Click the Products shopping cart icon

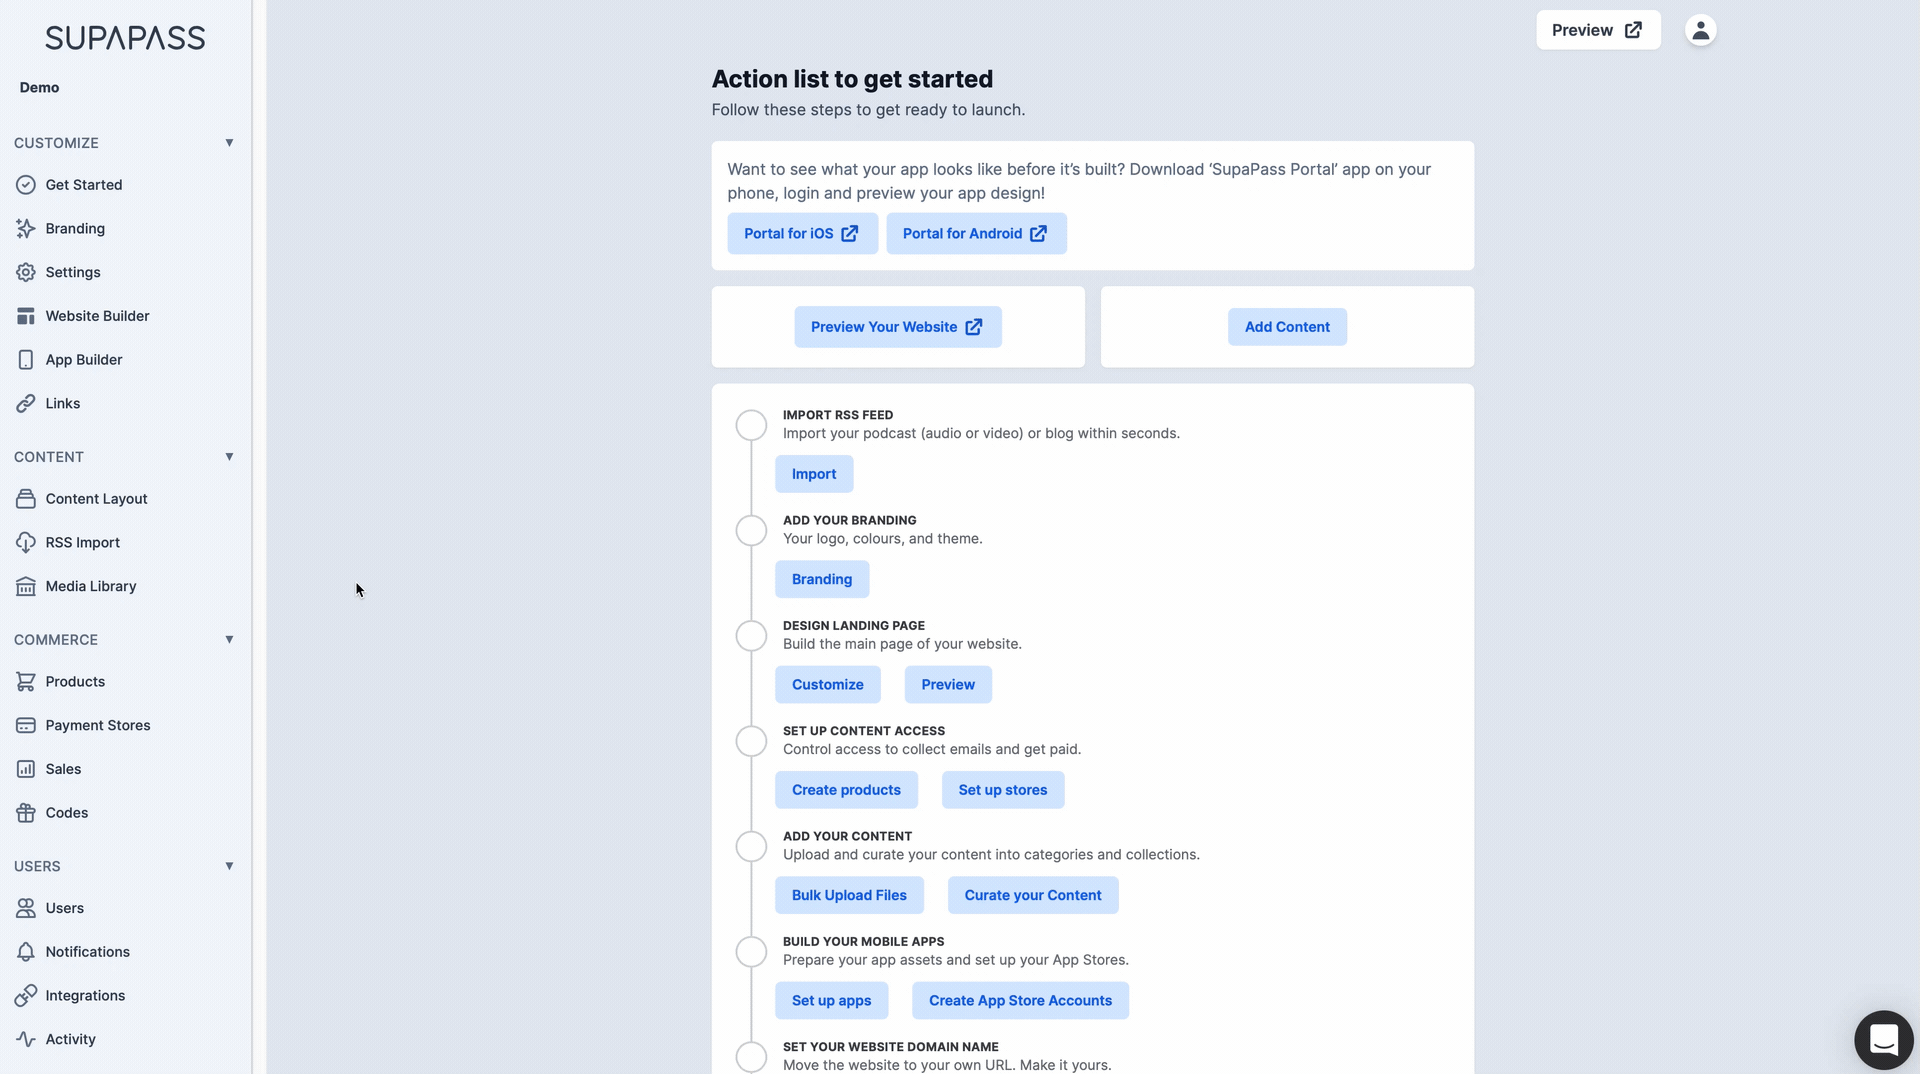(26, 681)
